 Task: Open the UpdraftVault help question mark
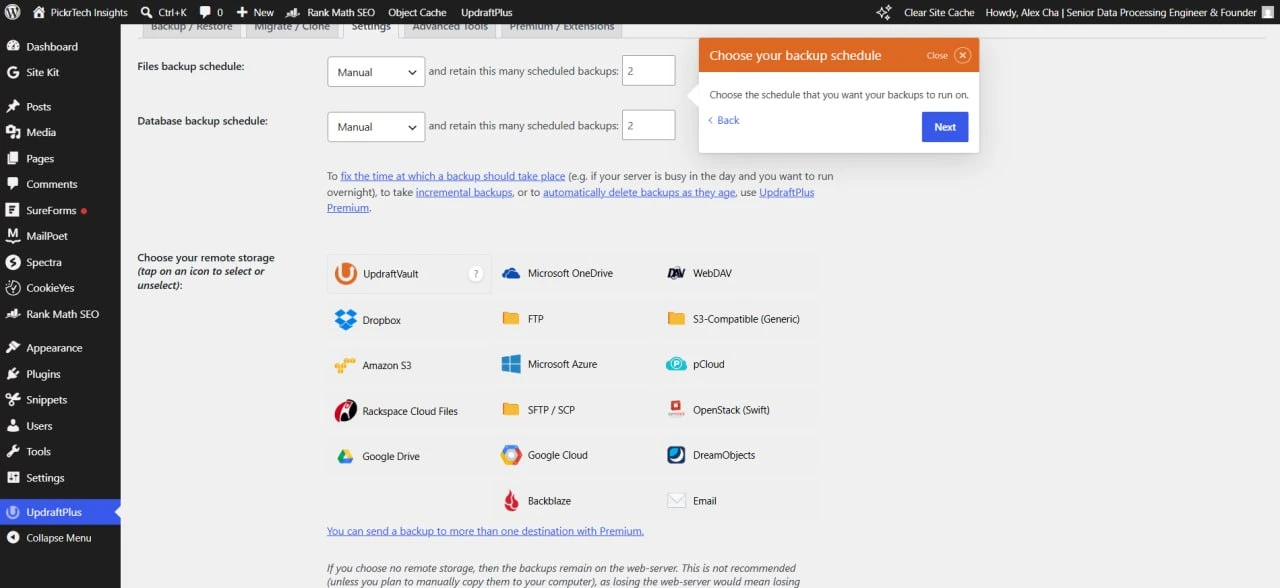(476, 273)
